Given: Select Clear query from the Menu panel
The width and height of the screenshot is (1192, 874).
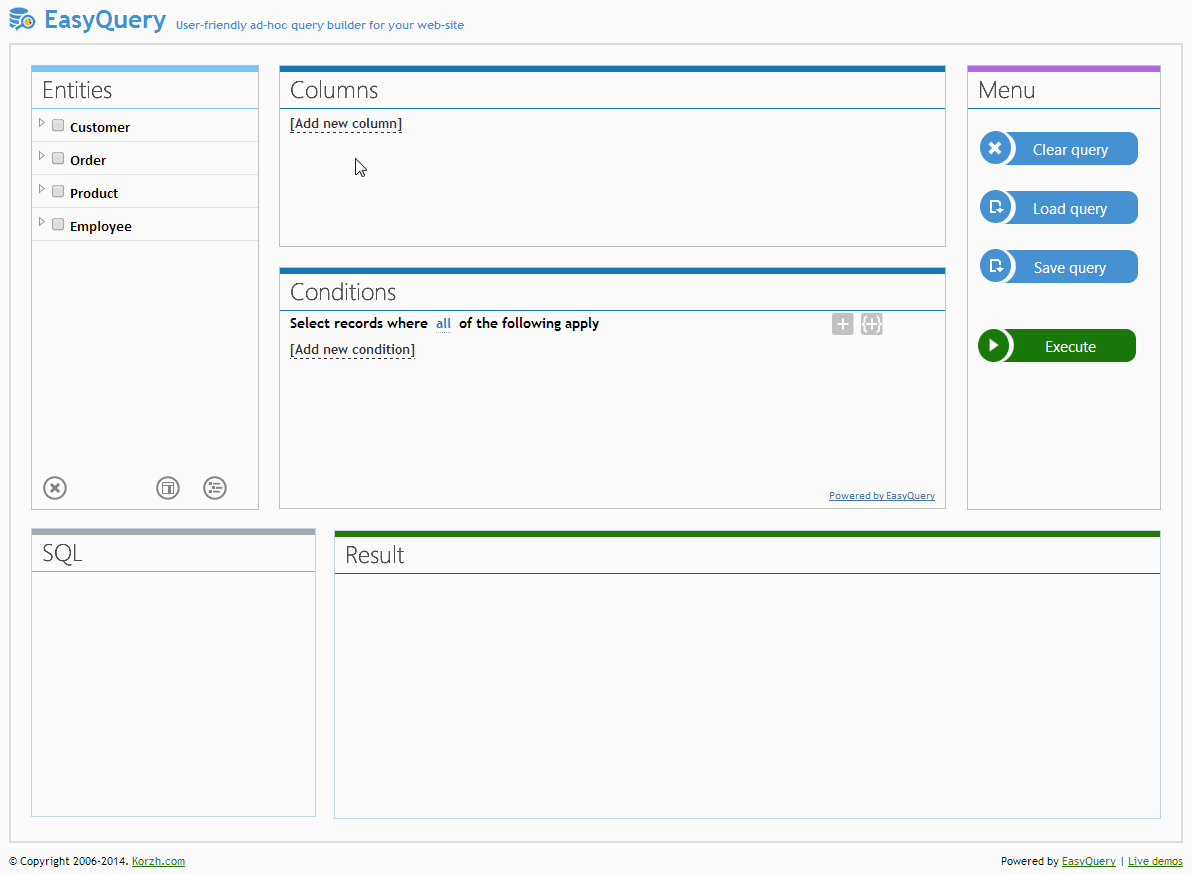Looking at the screenshot, I should [1070, 148].
